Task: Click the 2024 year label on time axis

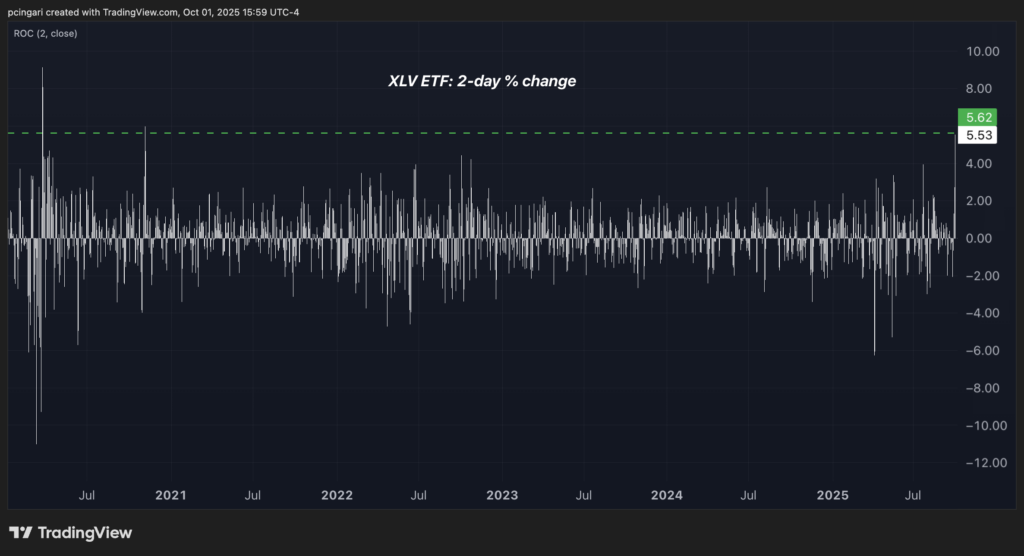Action: pos(667,495)
